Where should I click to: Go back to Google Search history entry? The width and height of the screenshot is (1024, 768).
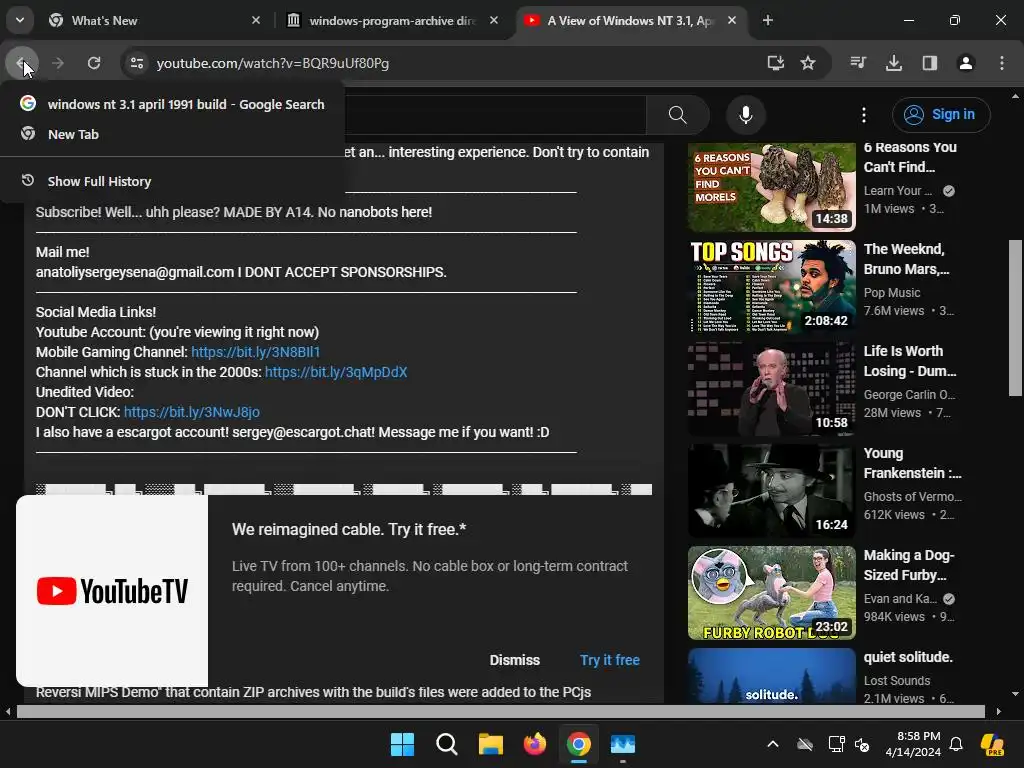(x=172, y=104)
